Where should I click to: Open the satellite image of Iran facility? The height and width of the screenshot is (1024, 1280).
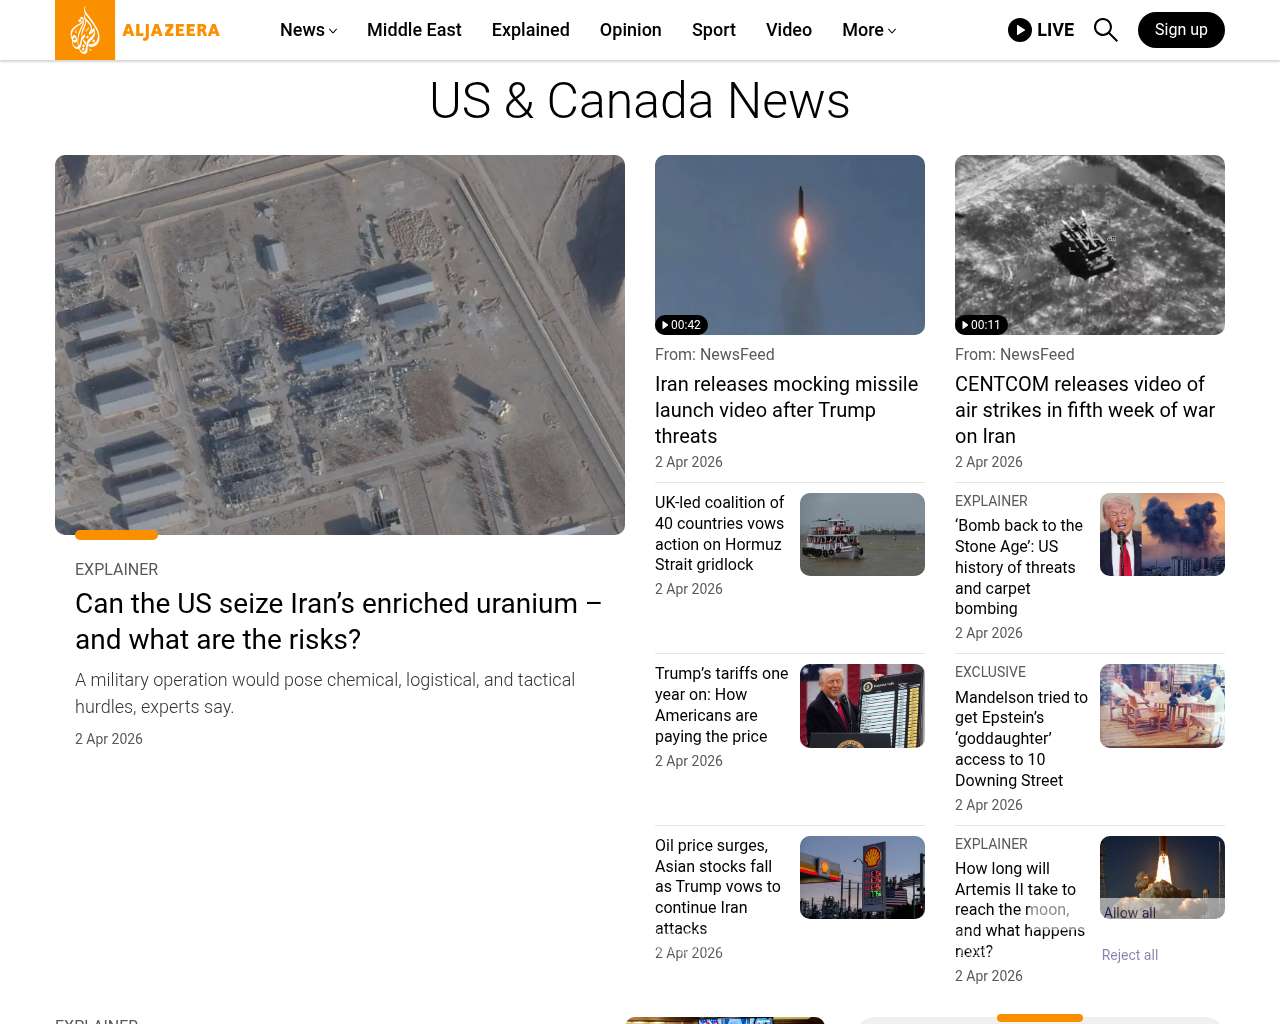click(x=340, y=345)
